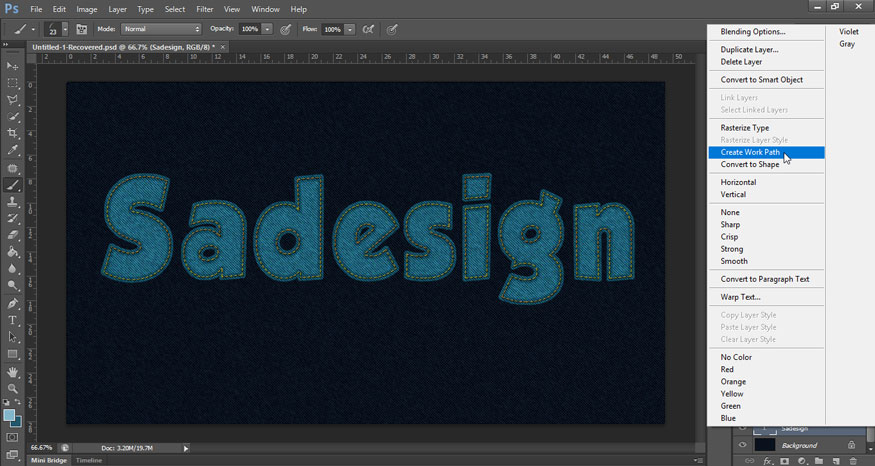Screen dimensions: 875x466
Task: Select the Lasso tool
Action: 12,99
